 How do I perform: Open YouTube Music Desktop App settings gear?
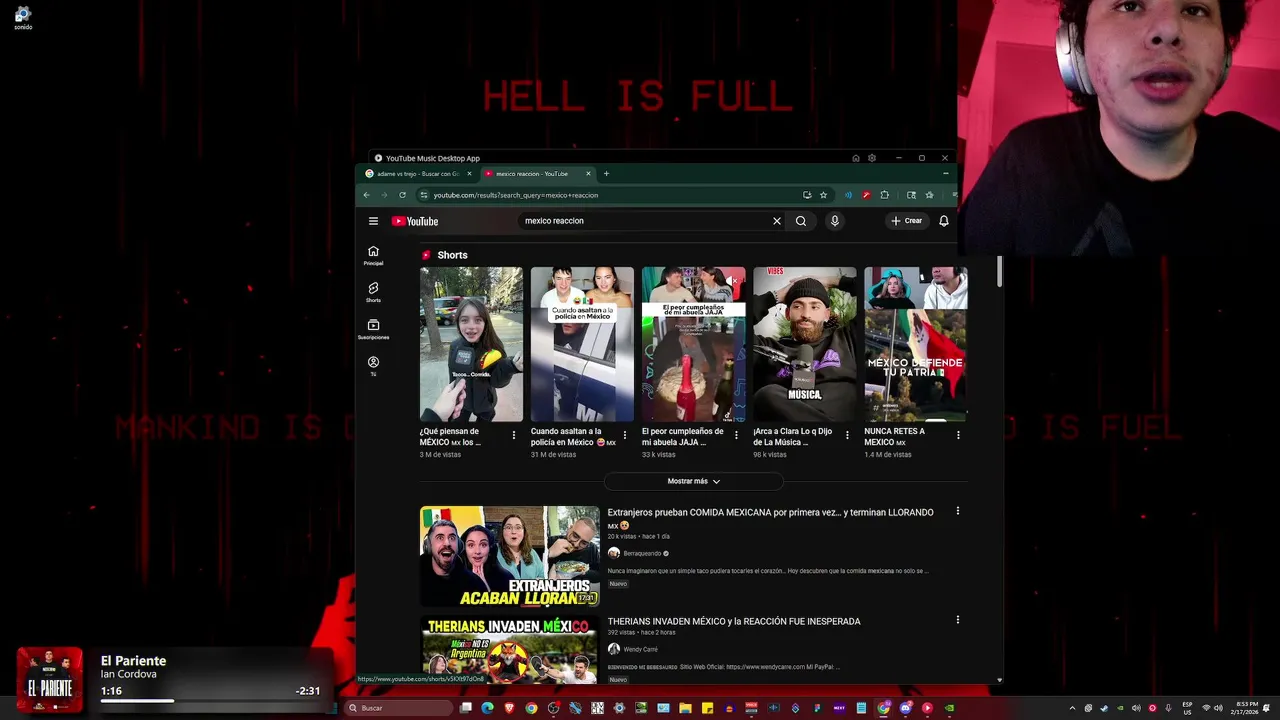pos(872,158)
